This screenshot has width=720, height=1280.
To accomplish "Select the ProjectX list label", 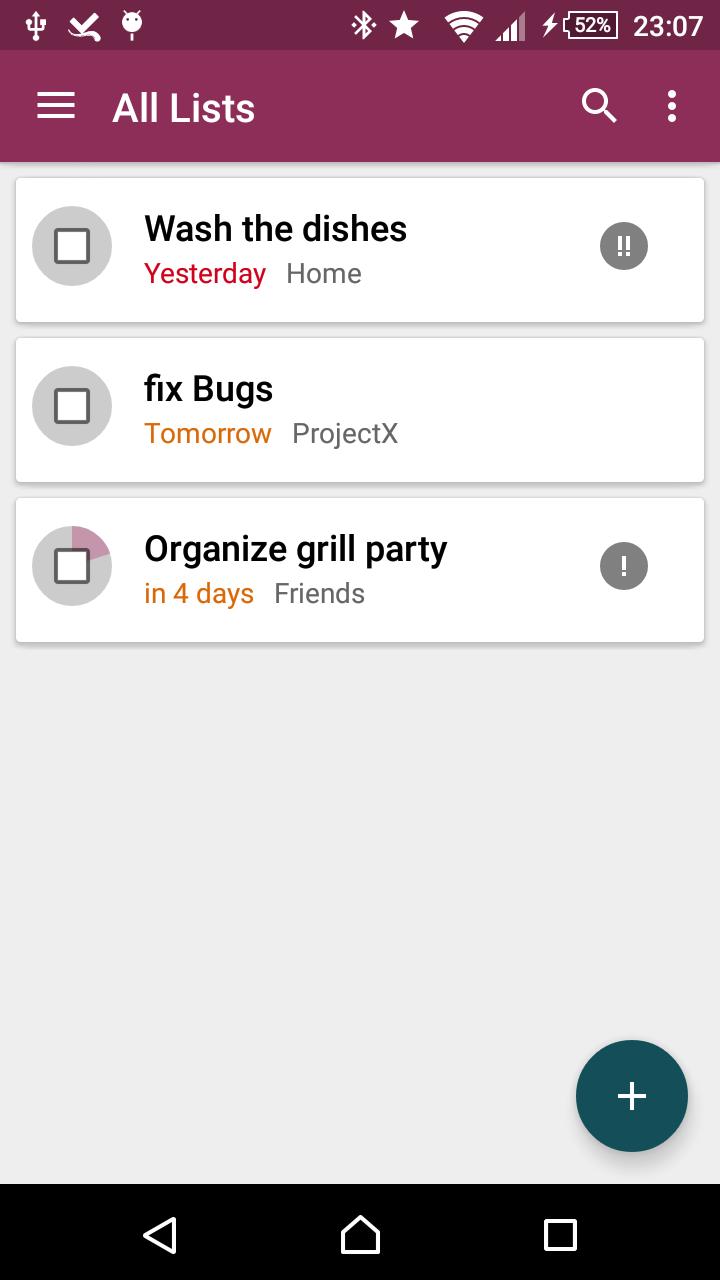I will click(x=345, y=434).
